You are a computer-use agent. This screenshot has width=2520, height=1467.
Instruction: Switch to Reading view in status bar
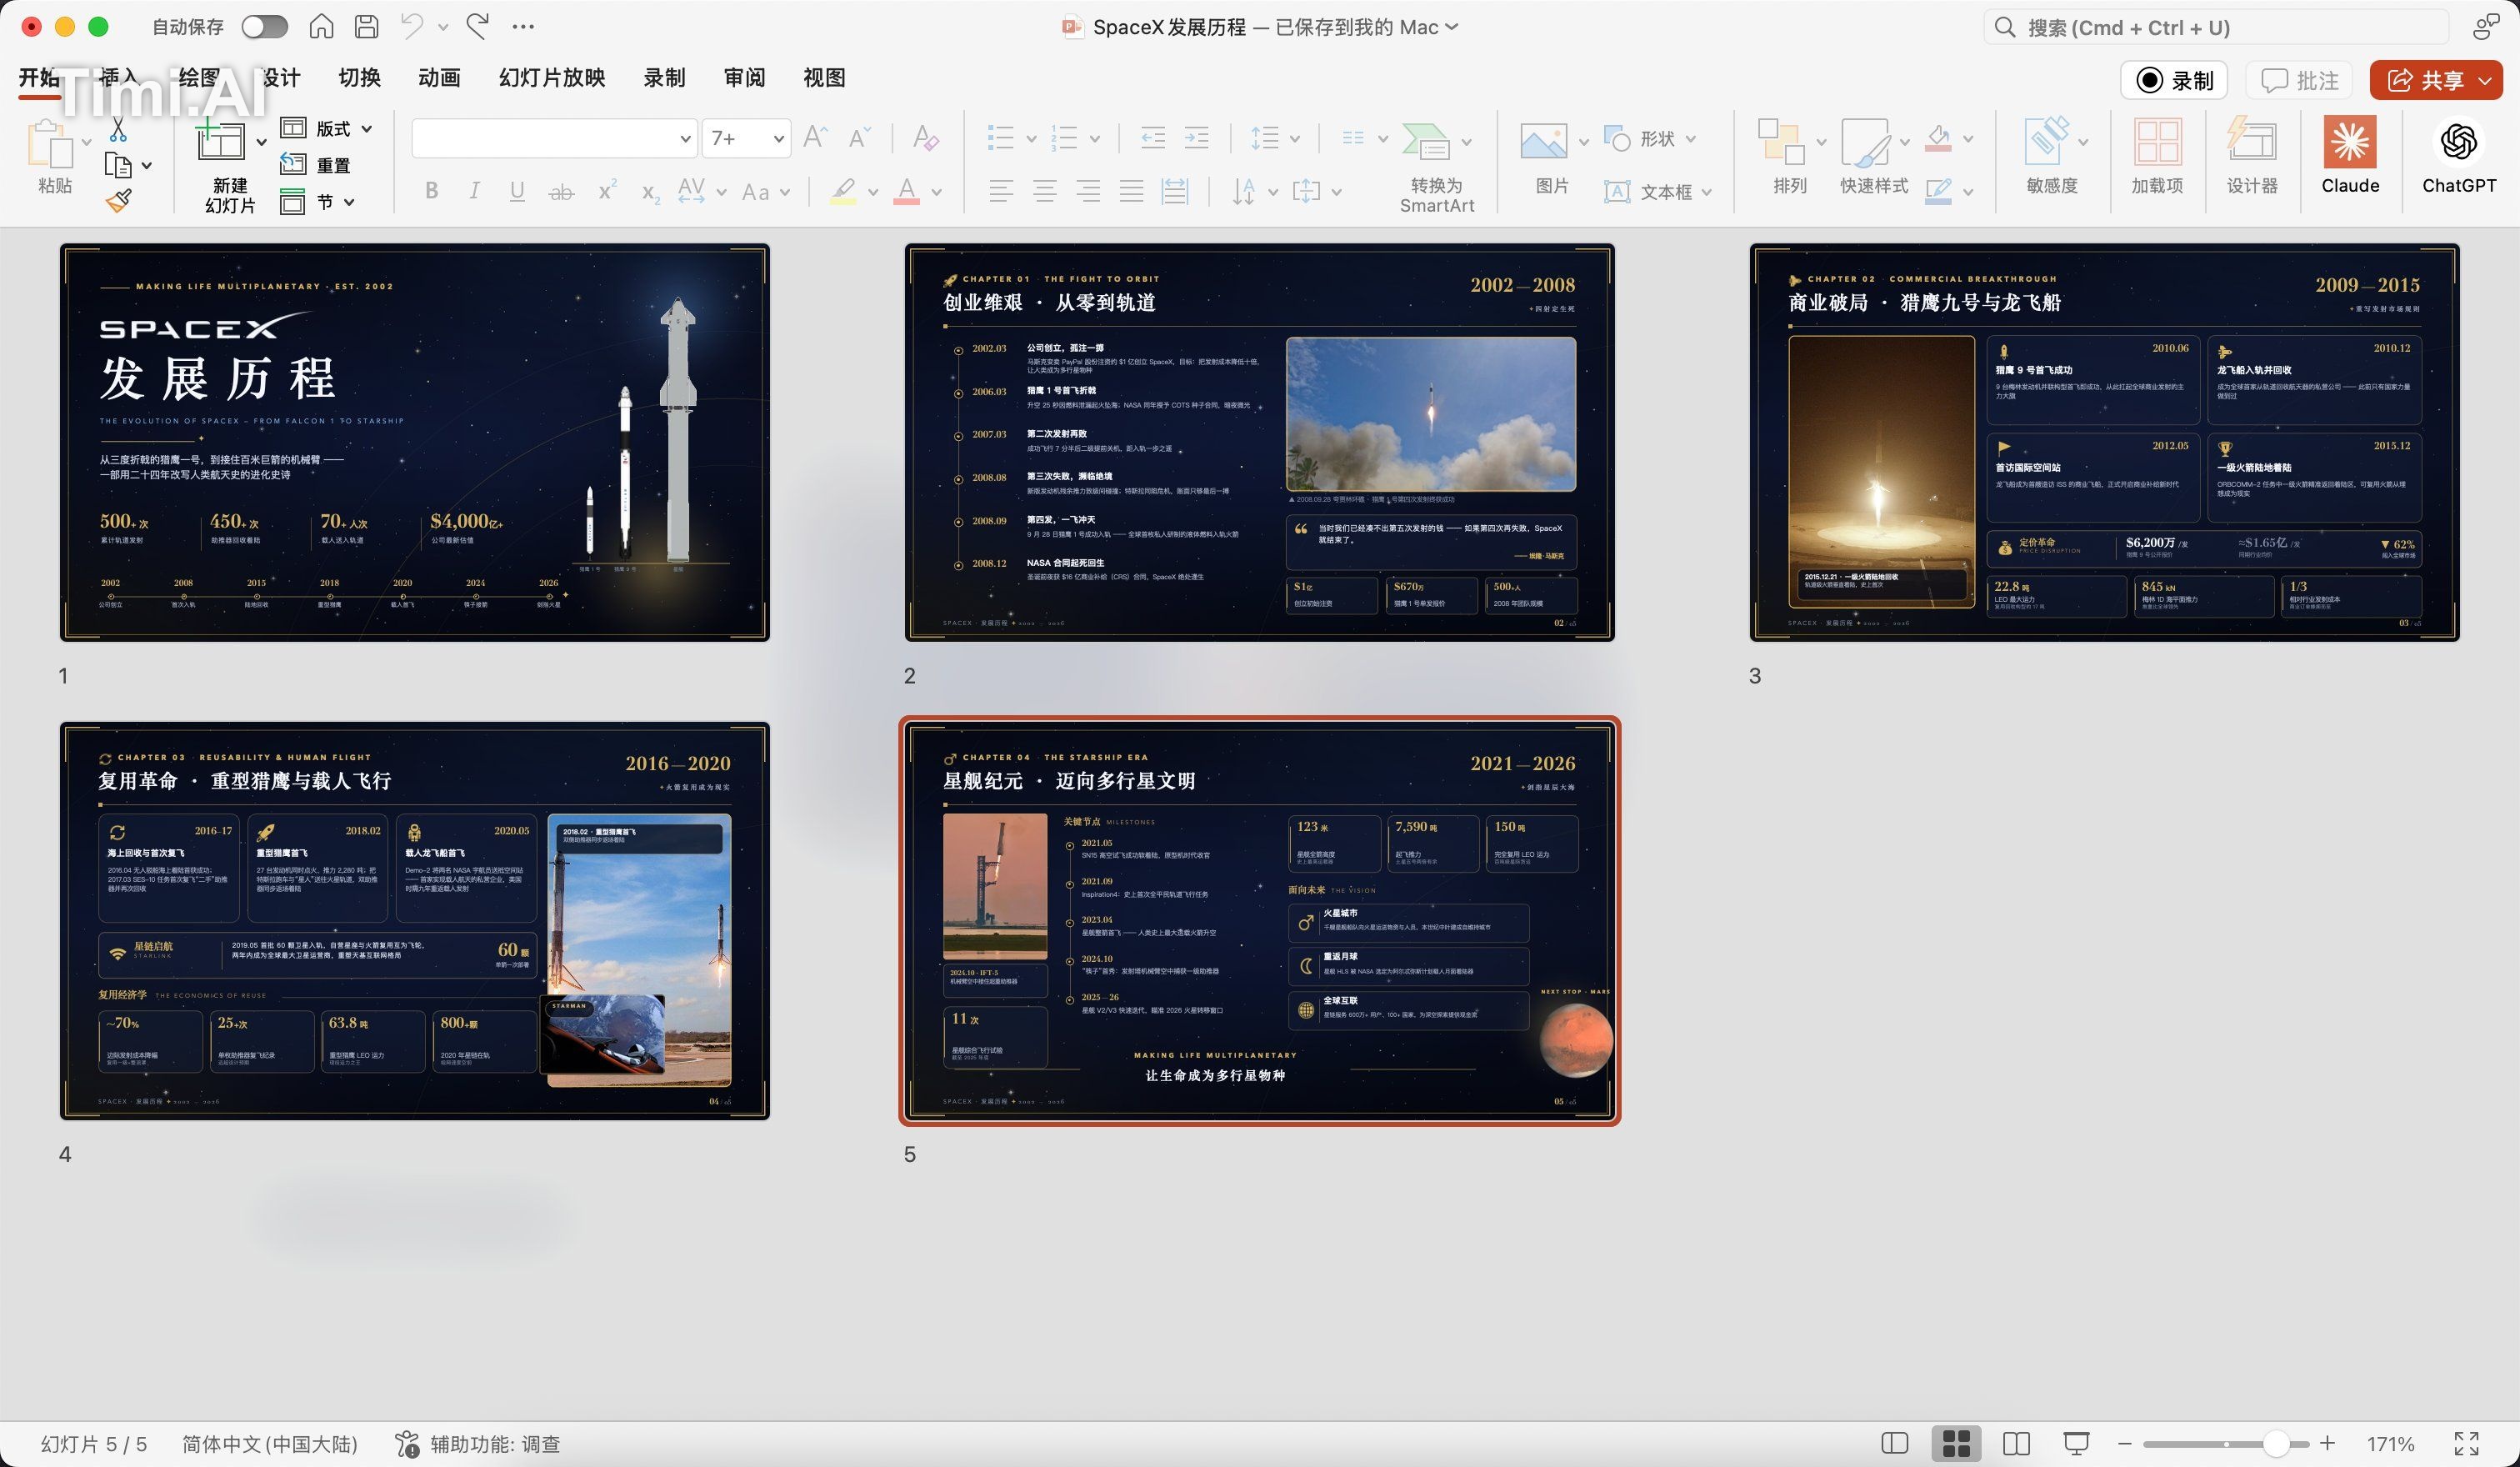click(2016, 1443)
